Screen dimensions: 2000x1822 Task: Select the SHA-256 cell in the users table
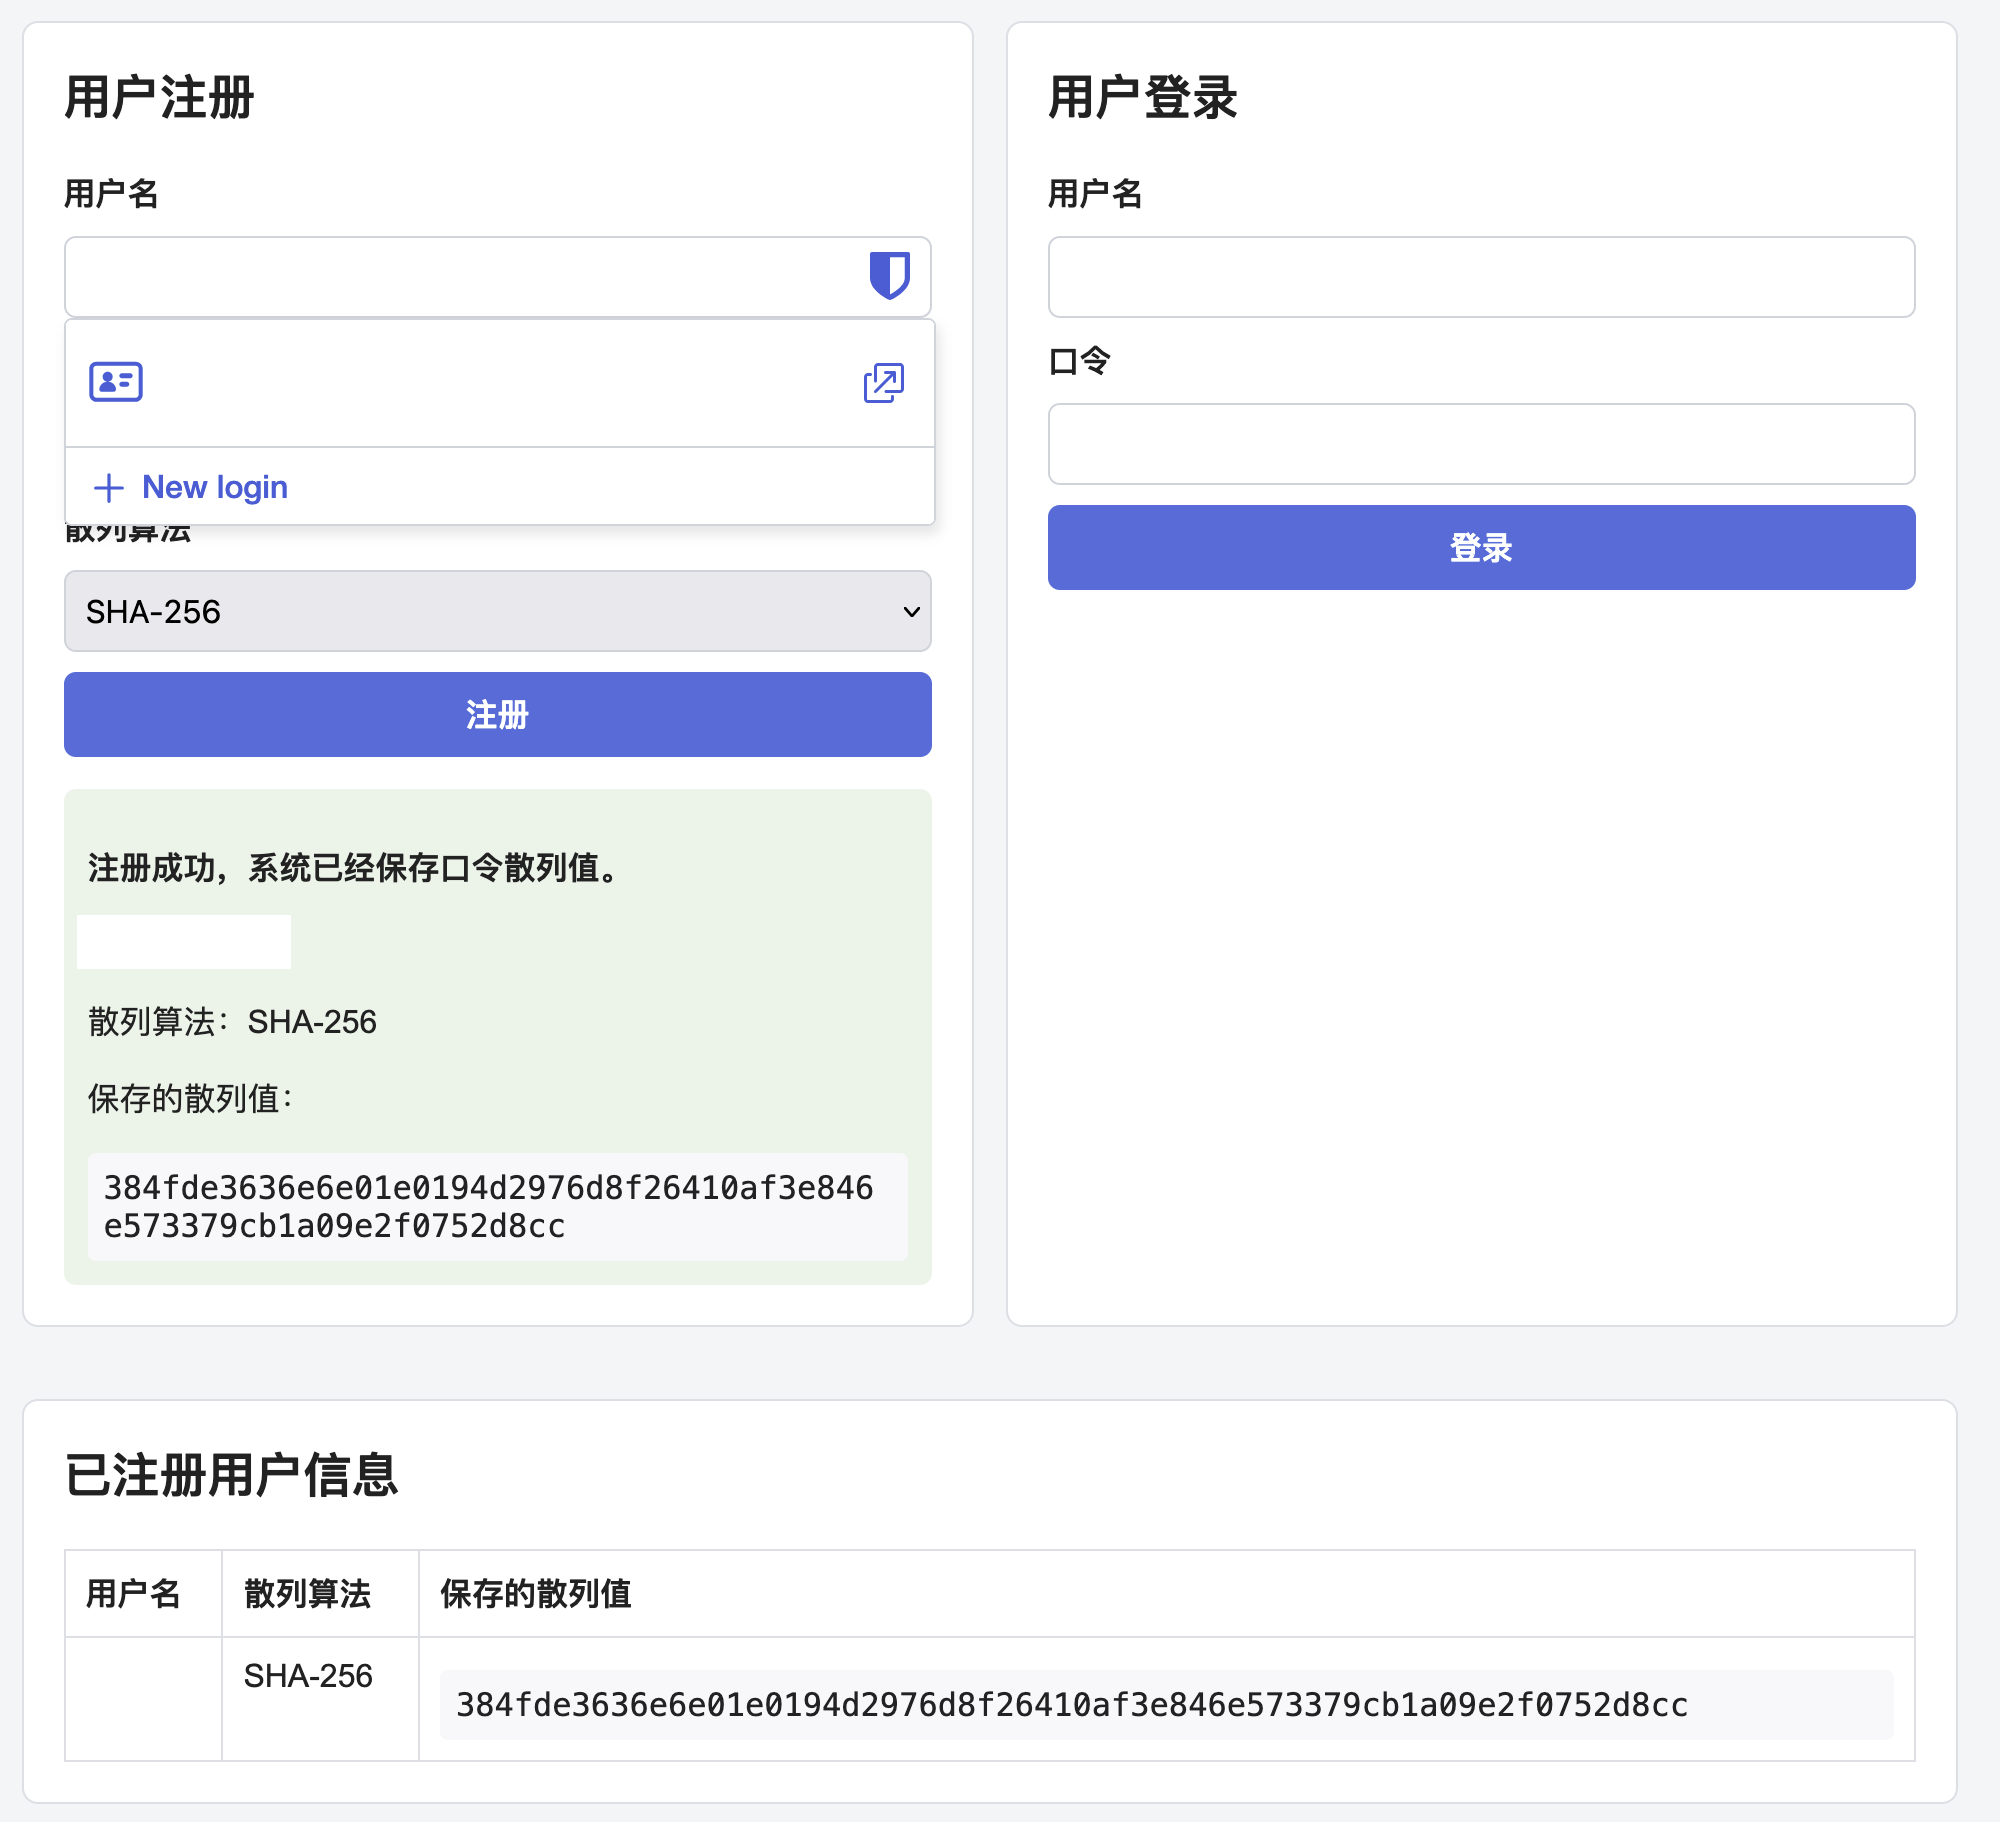[308, 1675]
